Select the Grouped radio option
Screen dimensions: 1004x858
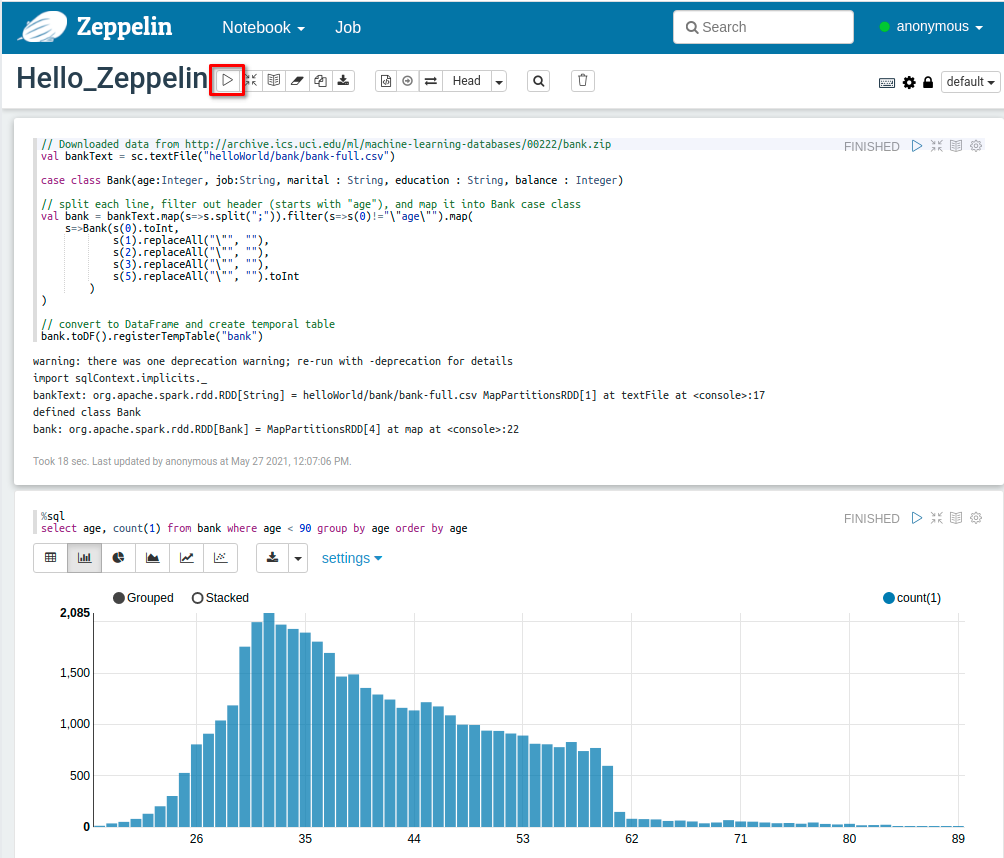119,598
